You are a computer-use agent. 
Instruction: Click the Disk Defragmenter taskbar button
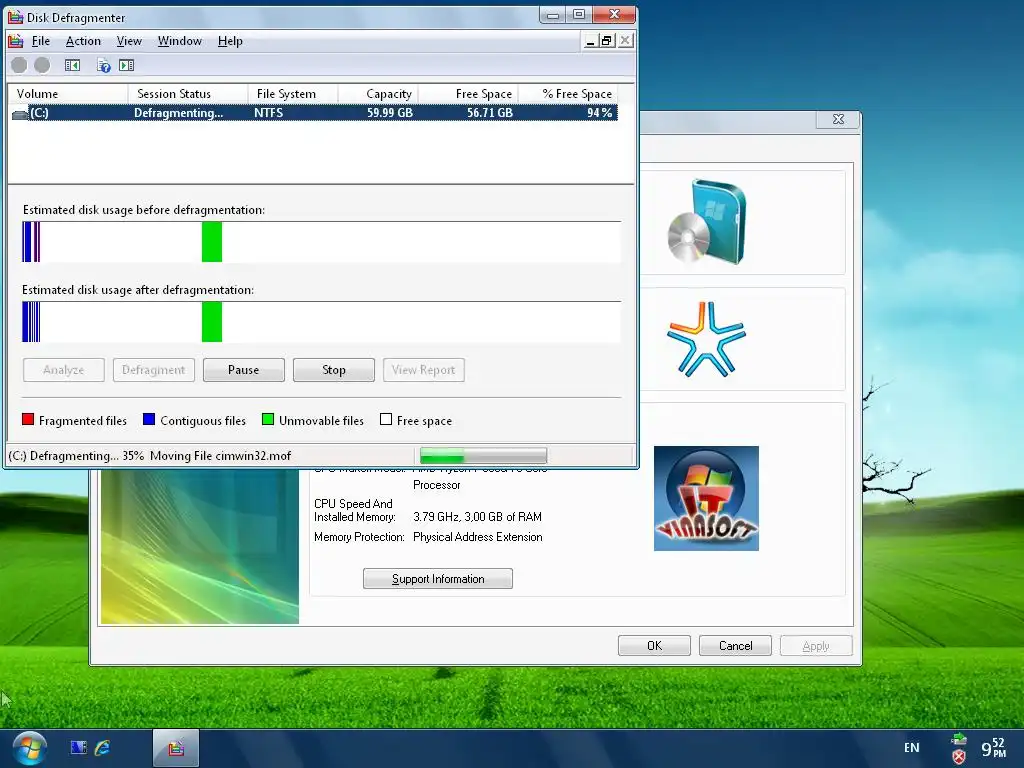pos(176,748)
